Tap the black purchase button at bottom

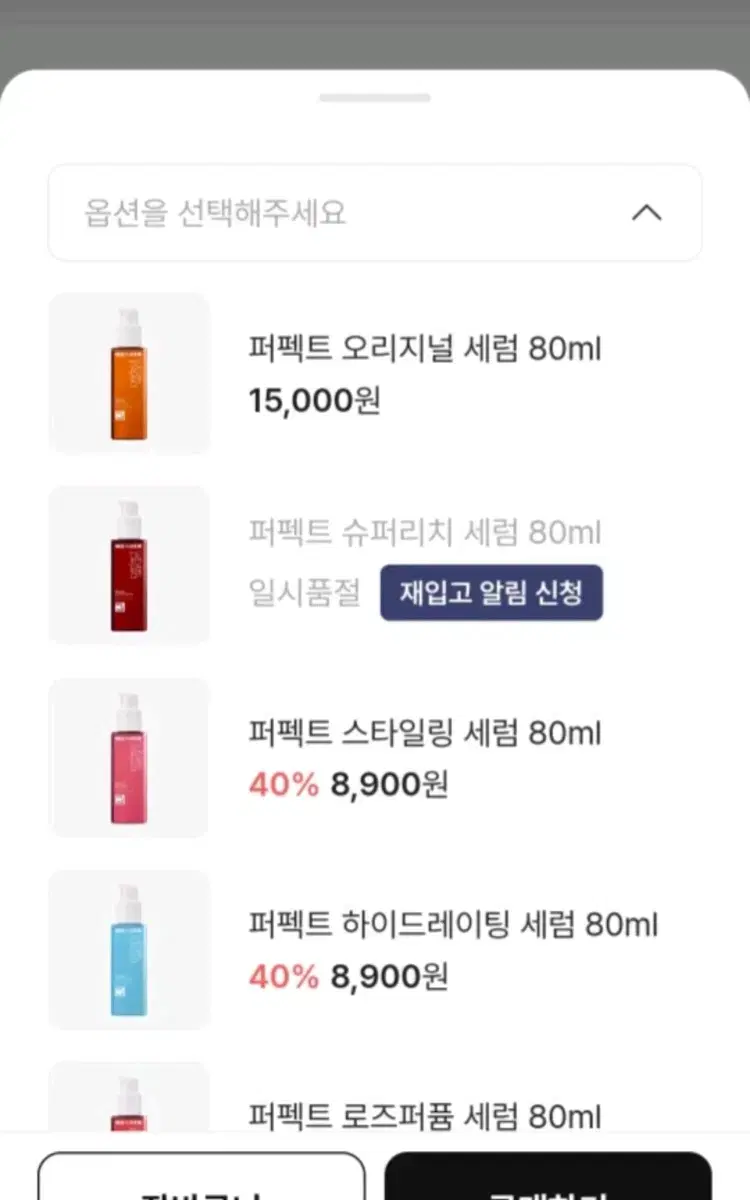pos(548,1176)
